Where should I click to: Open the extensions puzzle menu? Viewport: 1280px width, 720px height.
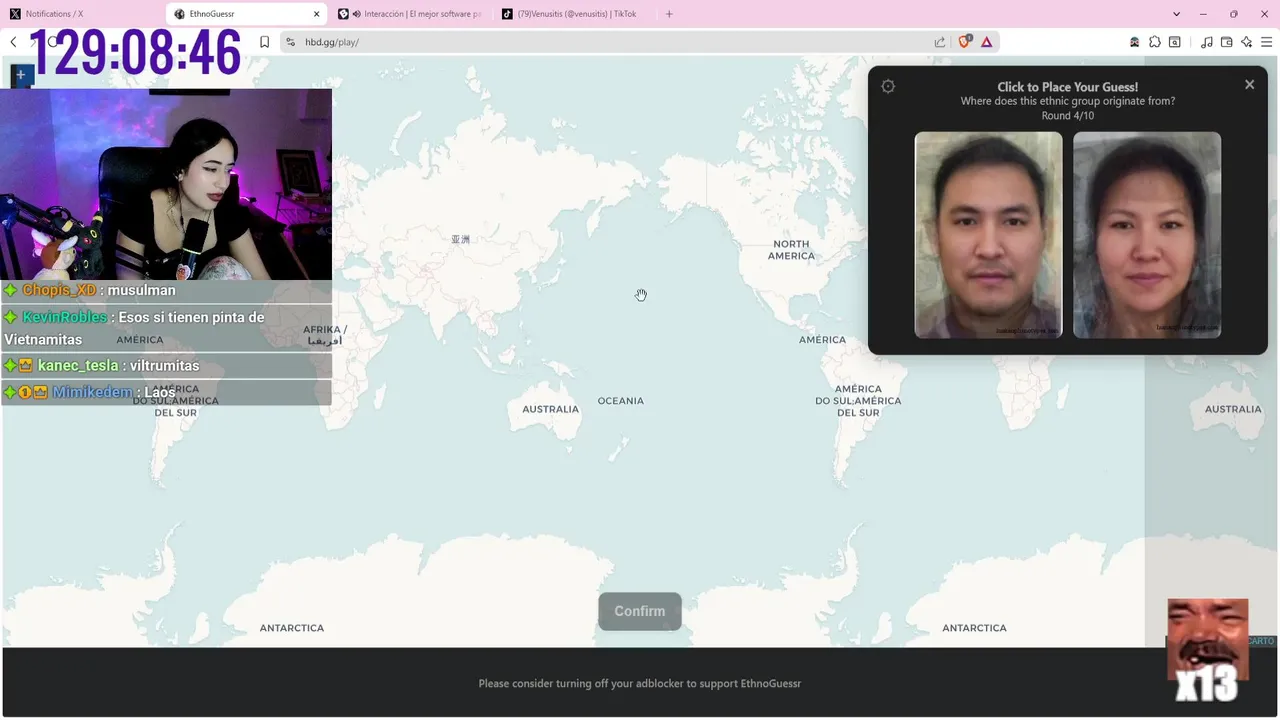point(1155,42)
